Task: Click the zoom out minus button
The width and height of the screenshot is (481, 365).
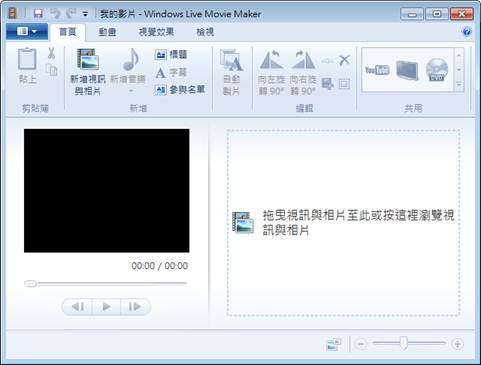Action: pos(361,344)
